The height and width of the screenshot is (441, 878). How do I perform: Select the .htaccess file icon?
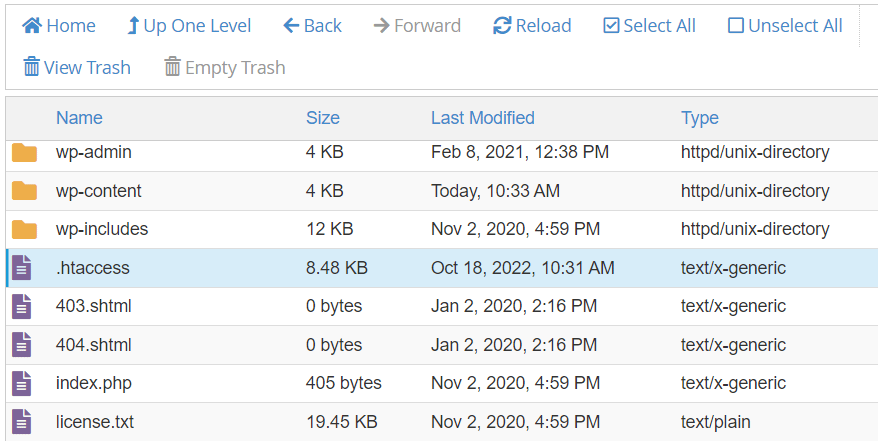(x=22, y=268)
